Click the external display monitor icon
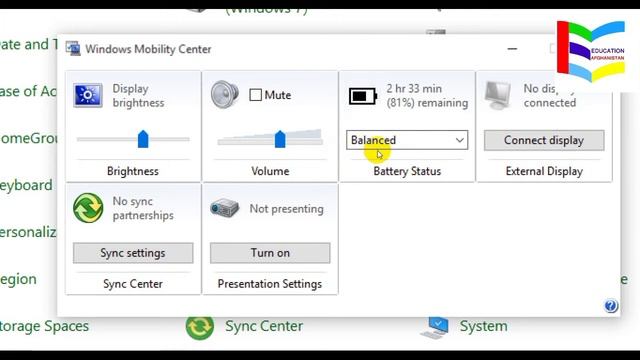Viewport: 640px width, 360px height. tap(498, 95)
